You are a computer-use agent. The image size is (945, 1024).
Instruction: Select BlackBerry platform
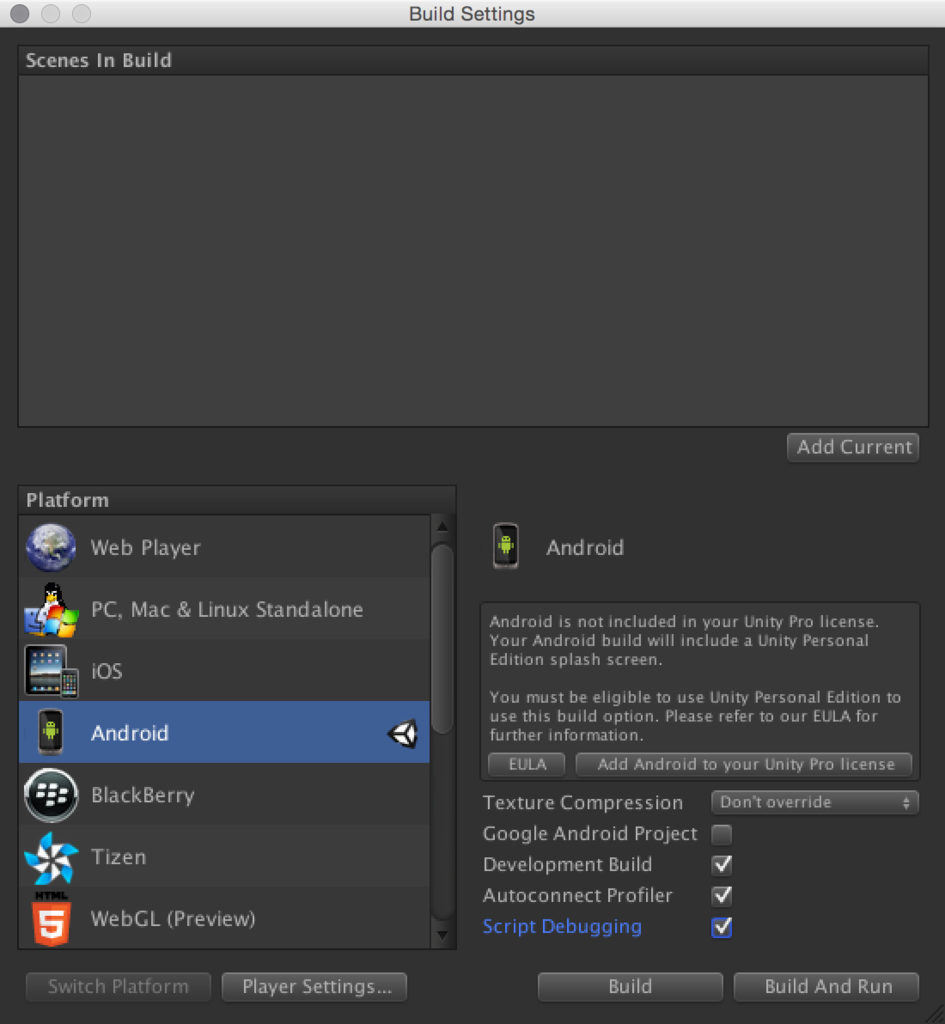click(224, 795)
